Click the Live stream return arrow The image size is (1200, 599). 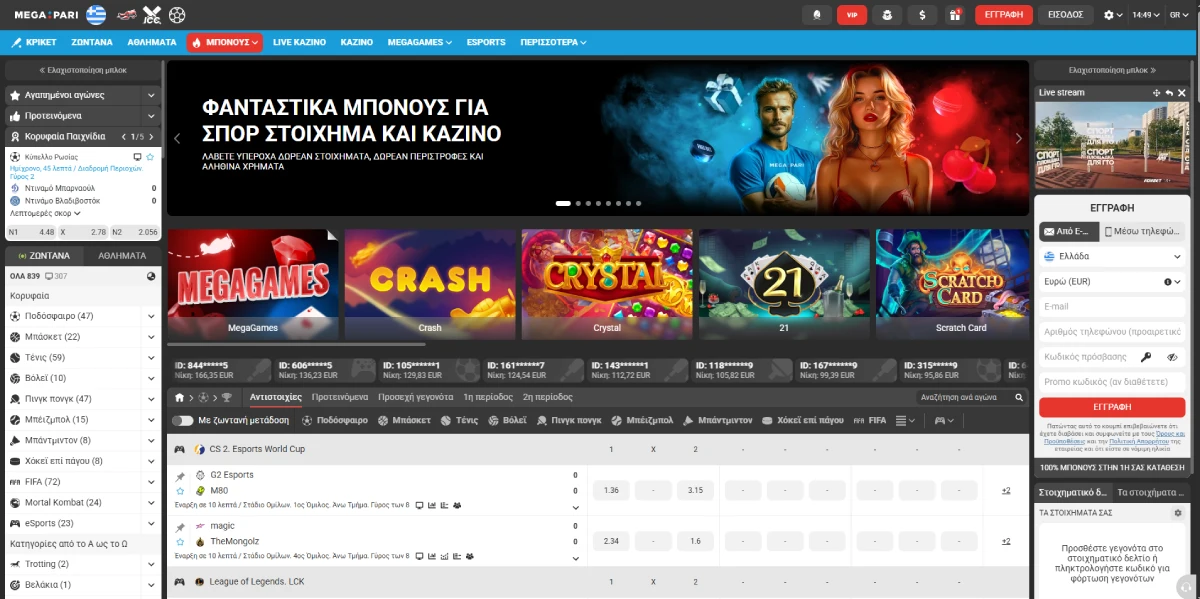click(x=1169, y=93)
